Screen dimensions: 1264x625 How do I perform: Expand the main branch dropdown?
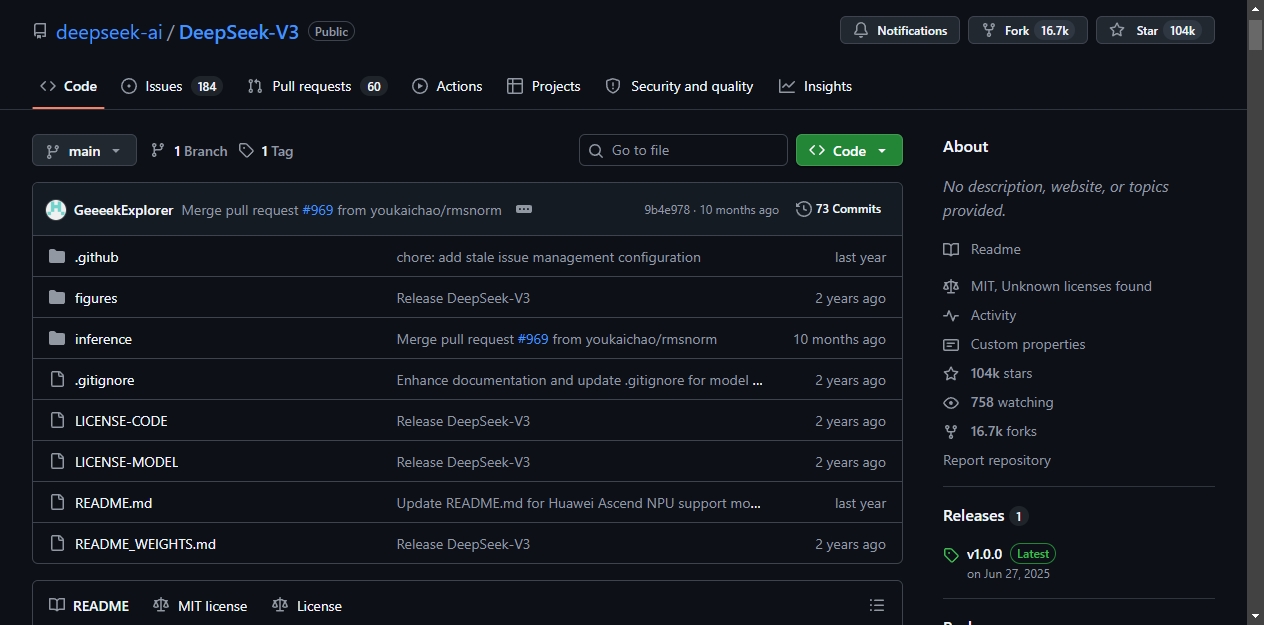[84, 150]
